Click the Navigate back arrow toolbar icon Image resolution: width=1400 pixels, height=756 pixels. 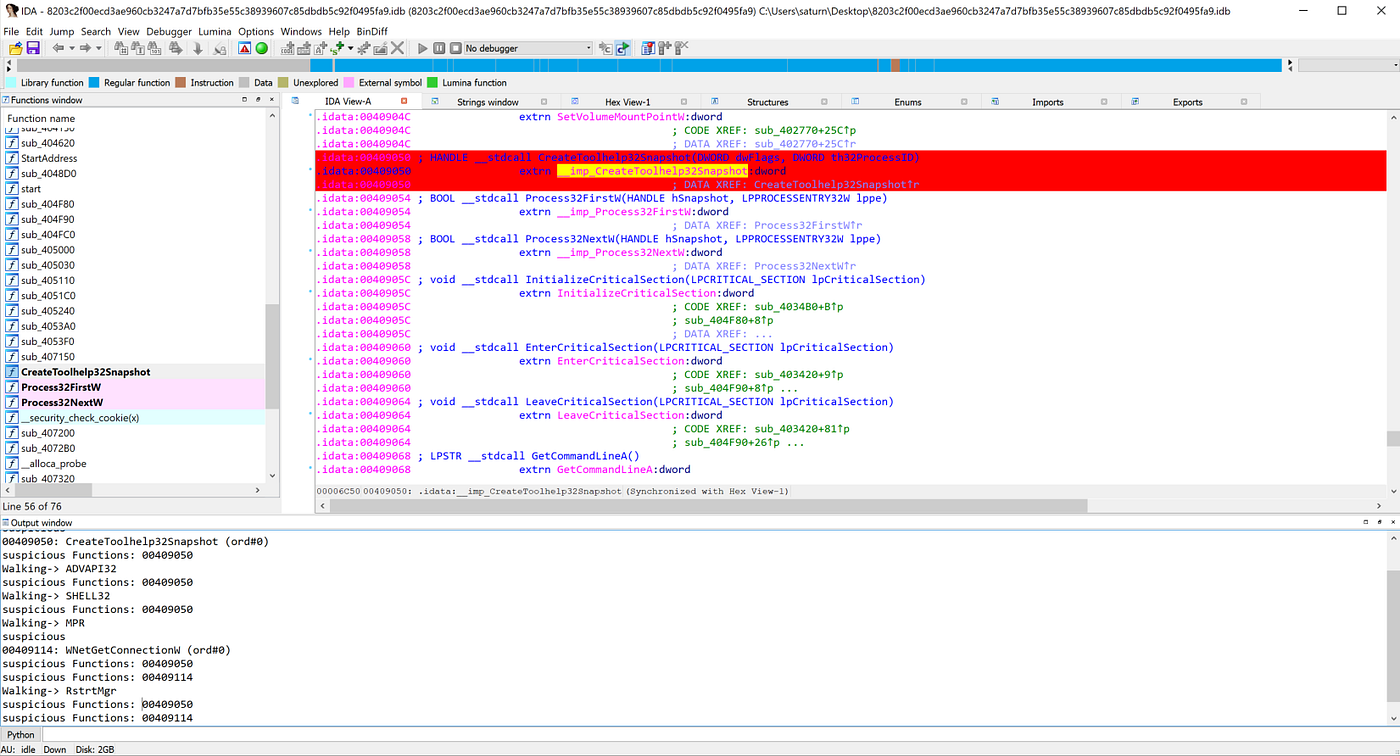pyautogui.click(x=60, y=47)
